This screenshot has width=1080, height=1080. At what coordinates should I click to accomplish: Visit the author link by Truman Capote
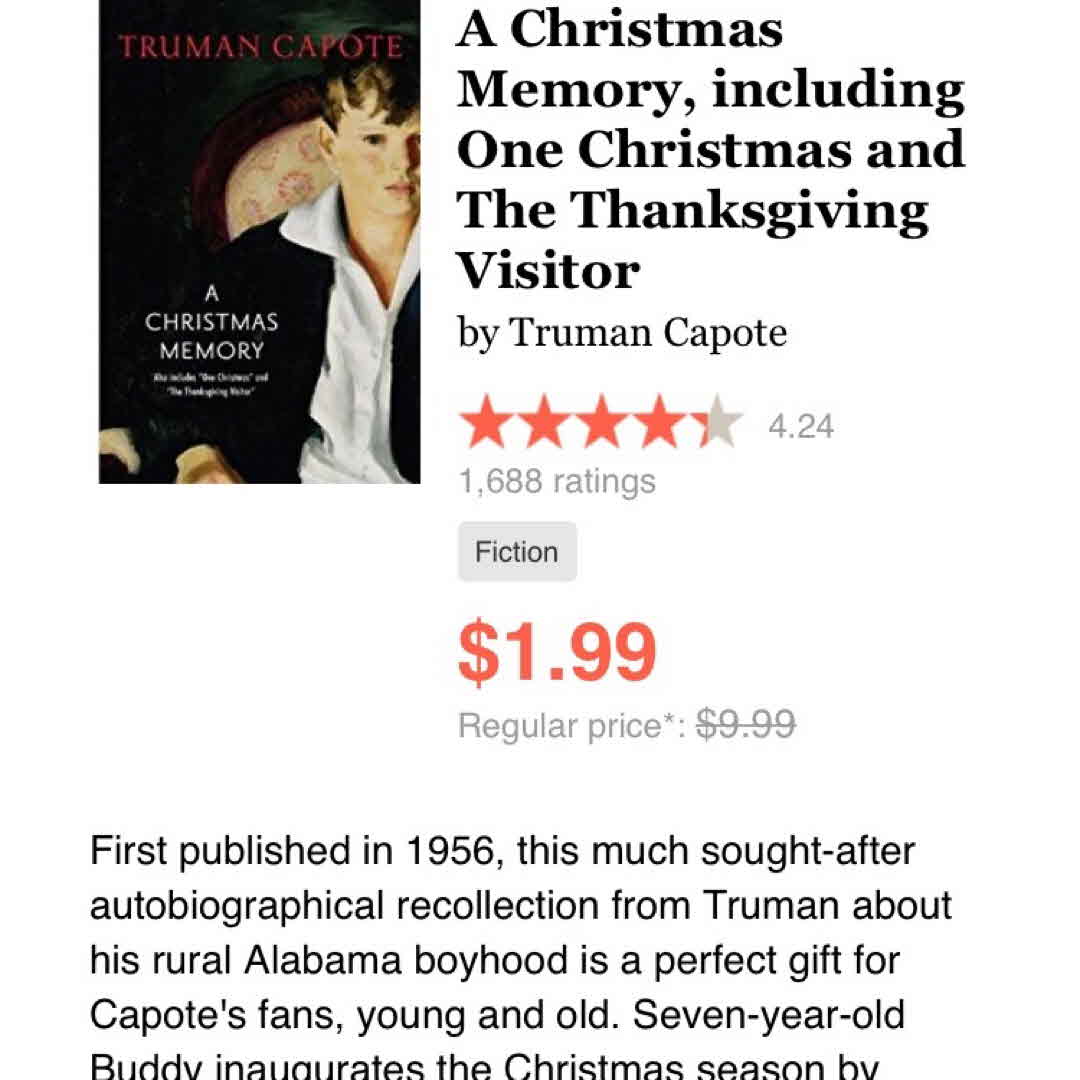click(x=622, y=333)
